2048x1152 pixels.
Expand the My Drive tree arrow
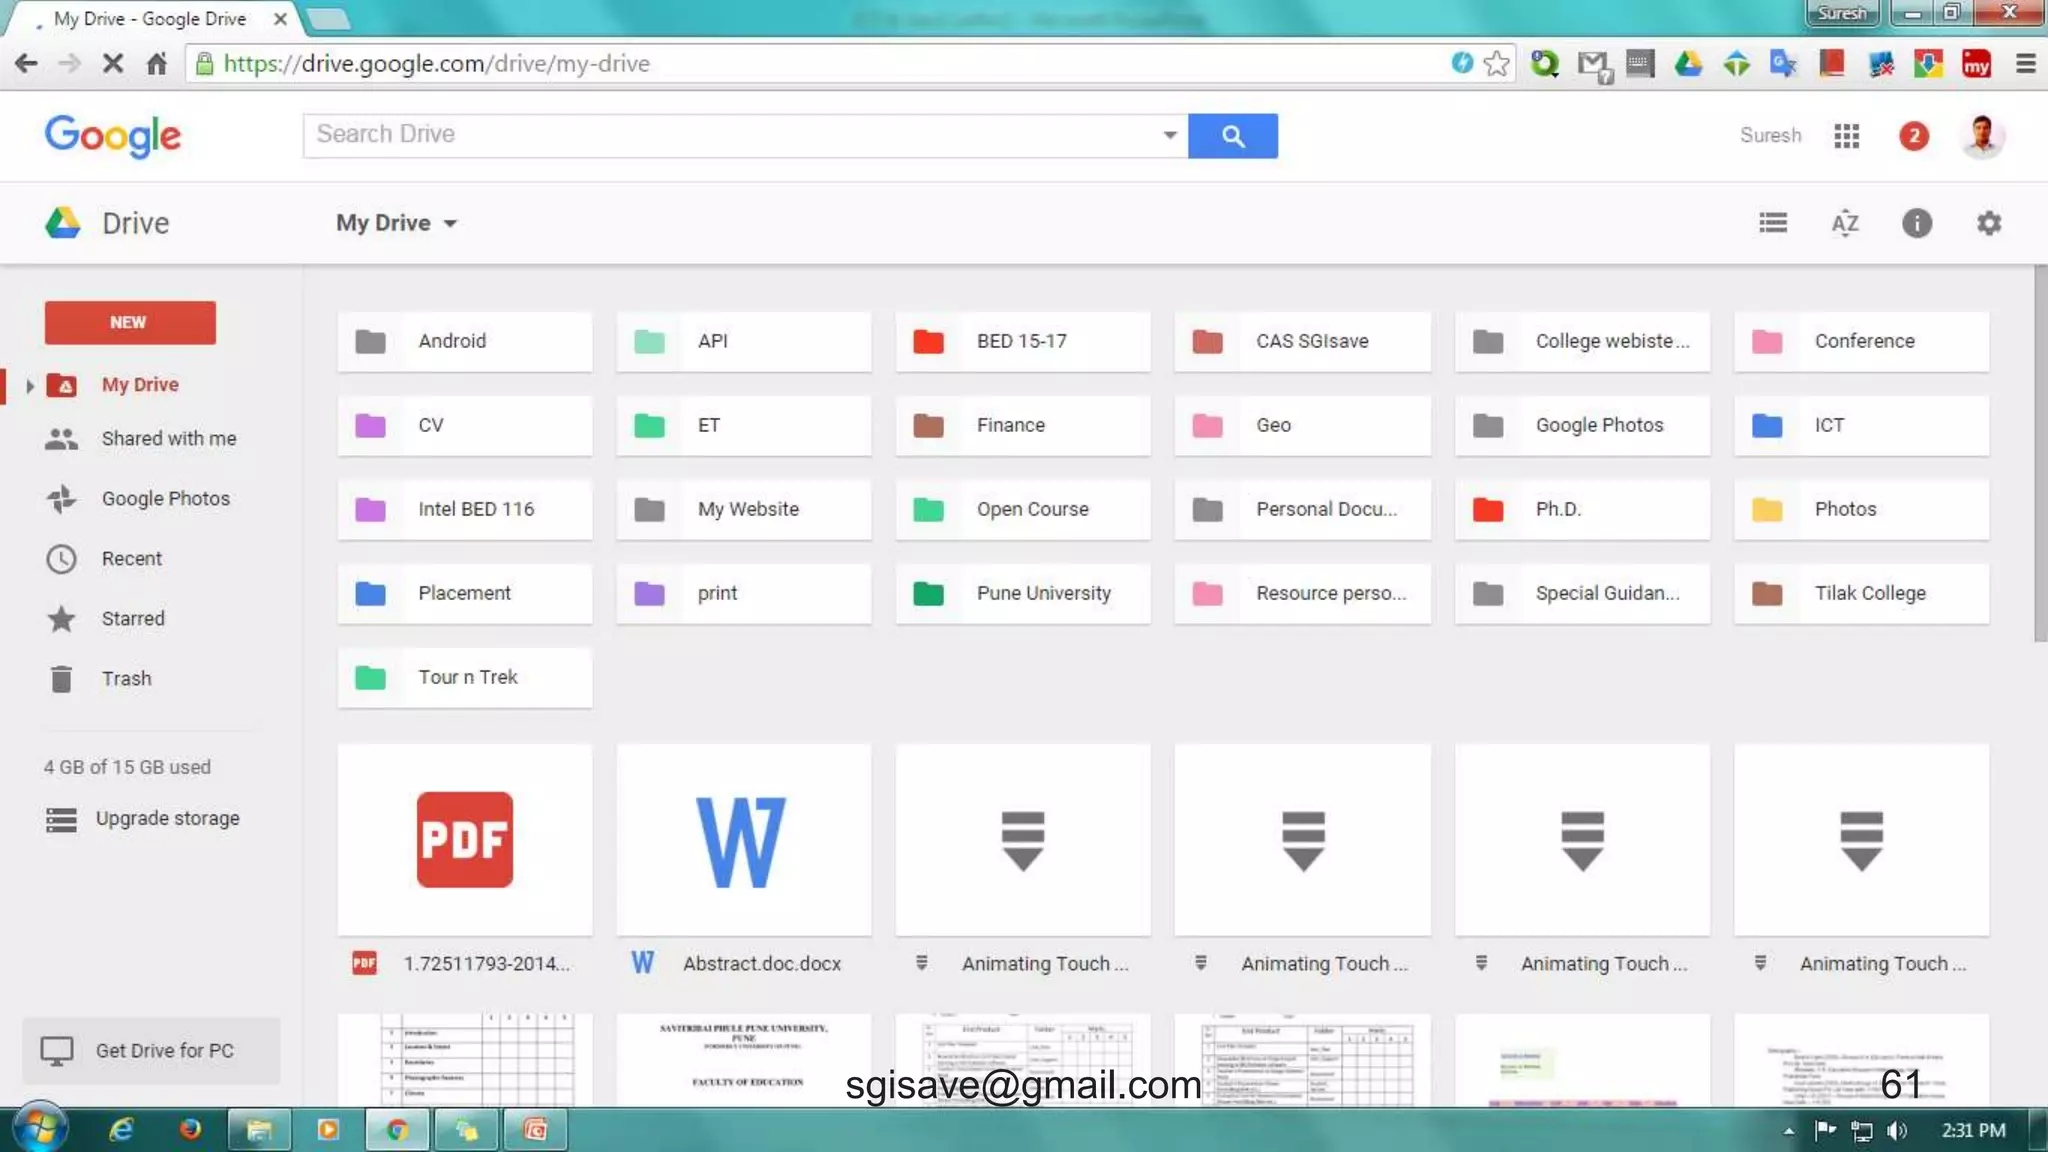(x=30, y=385)
